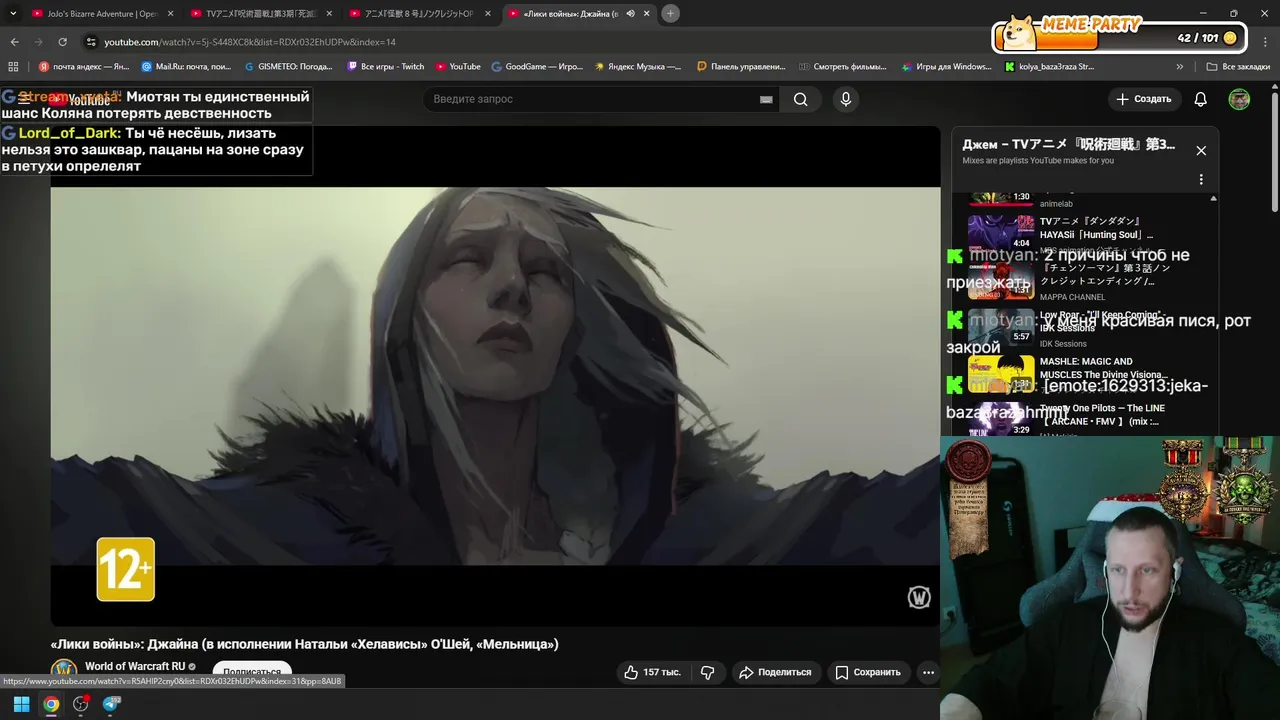Open the YouTube account avatar menu
The image size is (1280, 720).
[x=1239, y=99]
